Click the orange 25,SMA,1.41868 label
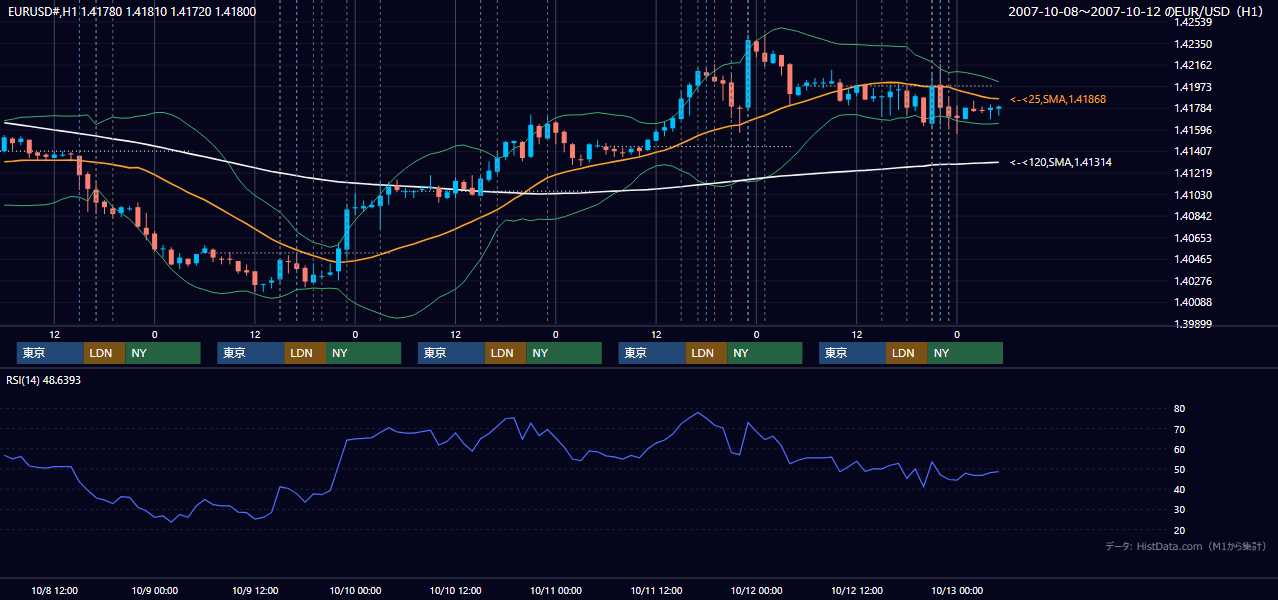1278x600 pixels. click(1058, 99)
